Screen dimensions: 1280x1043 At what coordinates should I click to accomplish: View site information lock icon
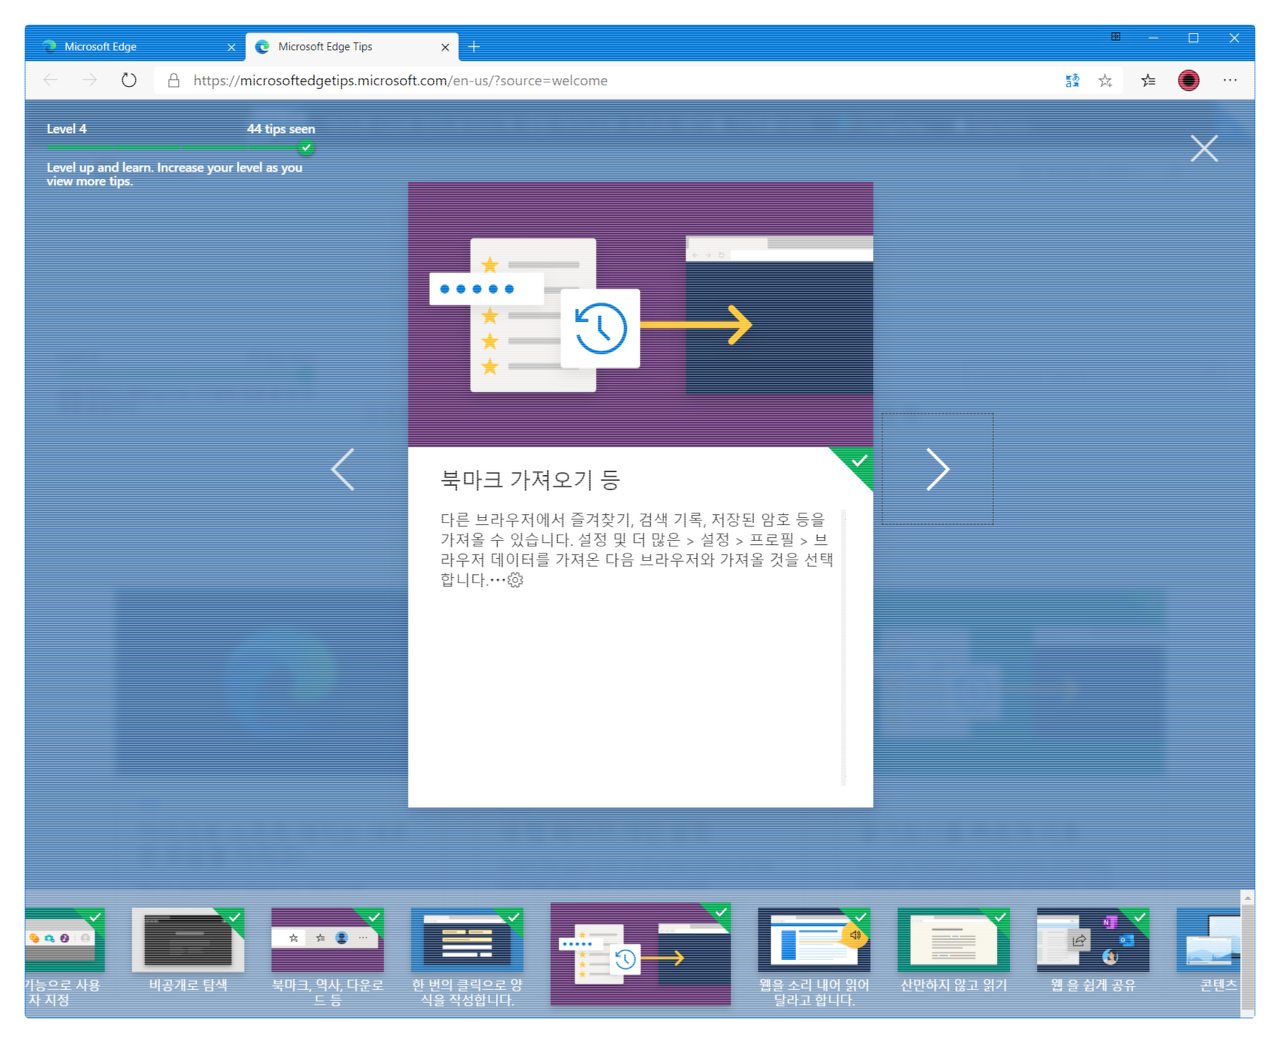tap(173, 80)
